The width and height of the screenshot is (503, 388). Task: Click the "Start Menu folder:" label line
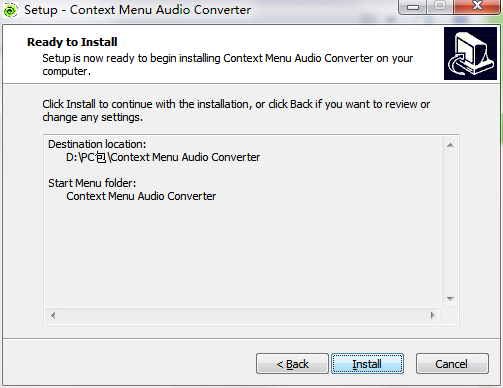pos(92,183)
